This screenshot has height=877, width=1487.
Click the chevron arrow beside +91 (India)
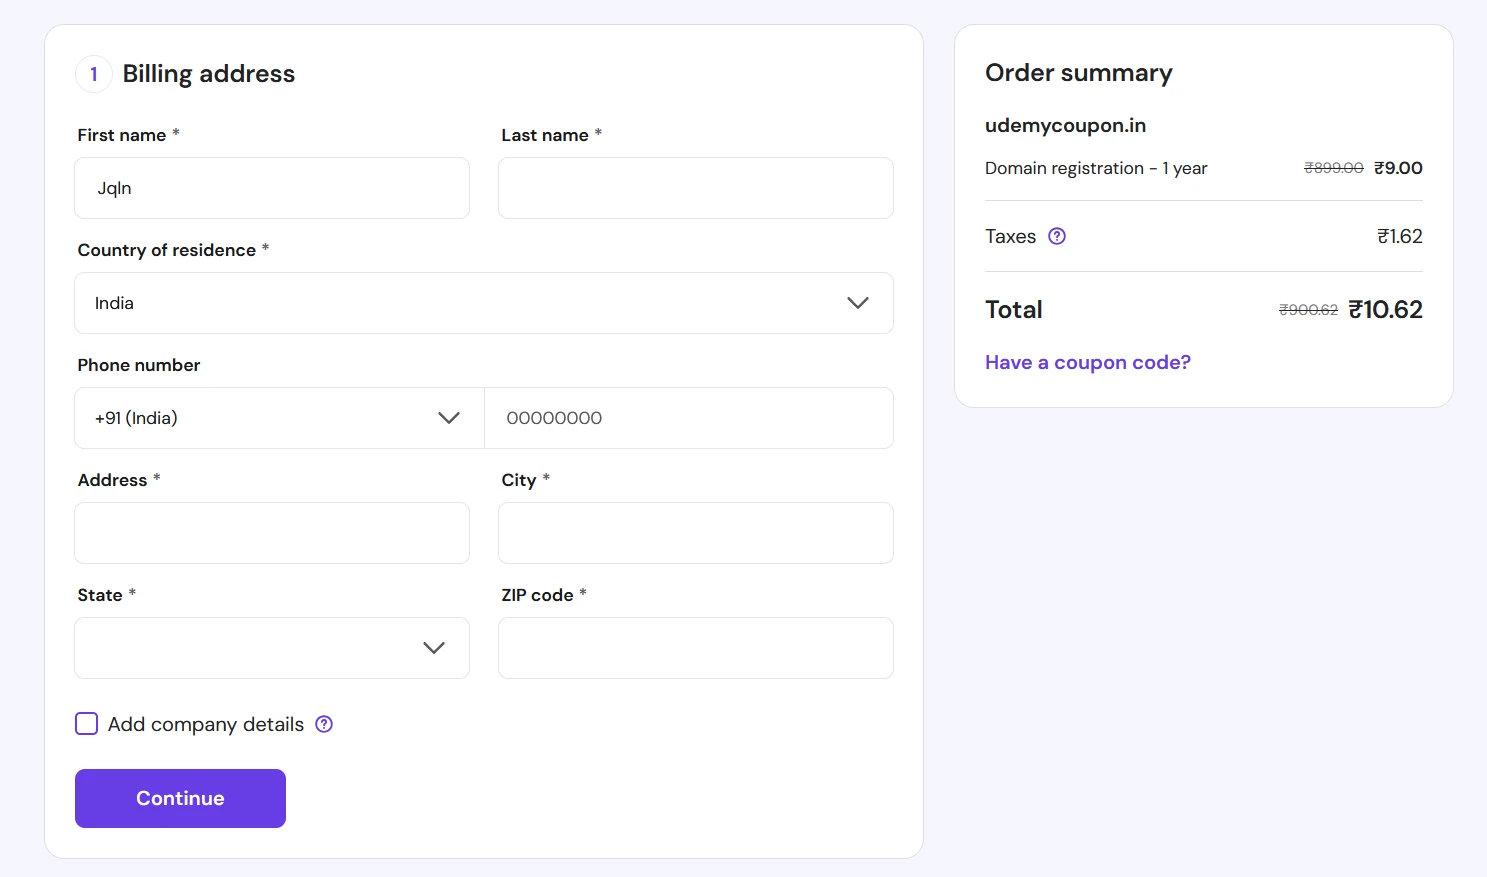(449, 418)
